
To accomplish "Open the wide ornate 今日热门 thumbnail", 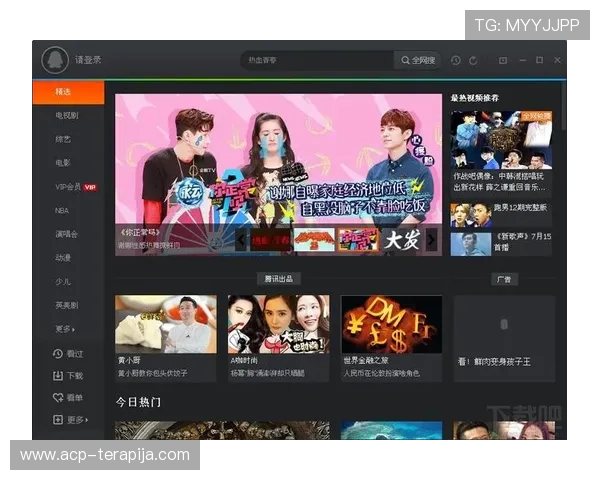I will 222,430.
